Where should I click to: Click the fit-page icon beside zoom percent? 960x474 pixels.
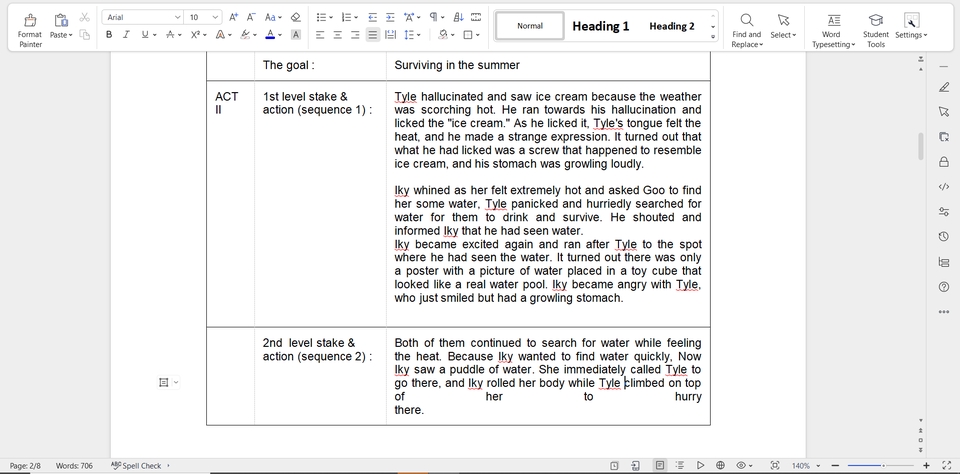pos(774,465)
